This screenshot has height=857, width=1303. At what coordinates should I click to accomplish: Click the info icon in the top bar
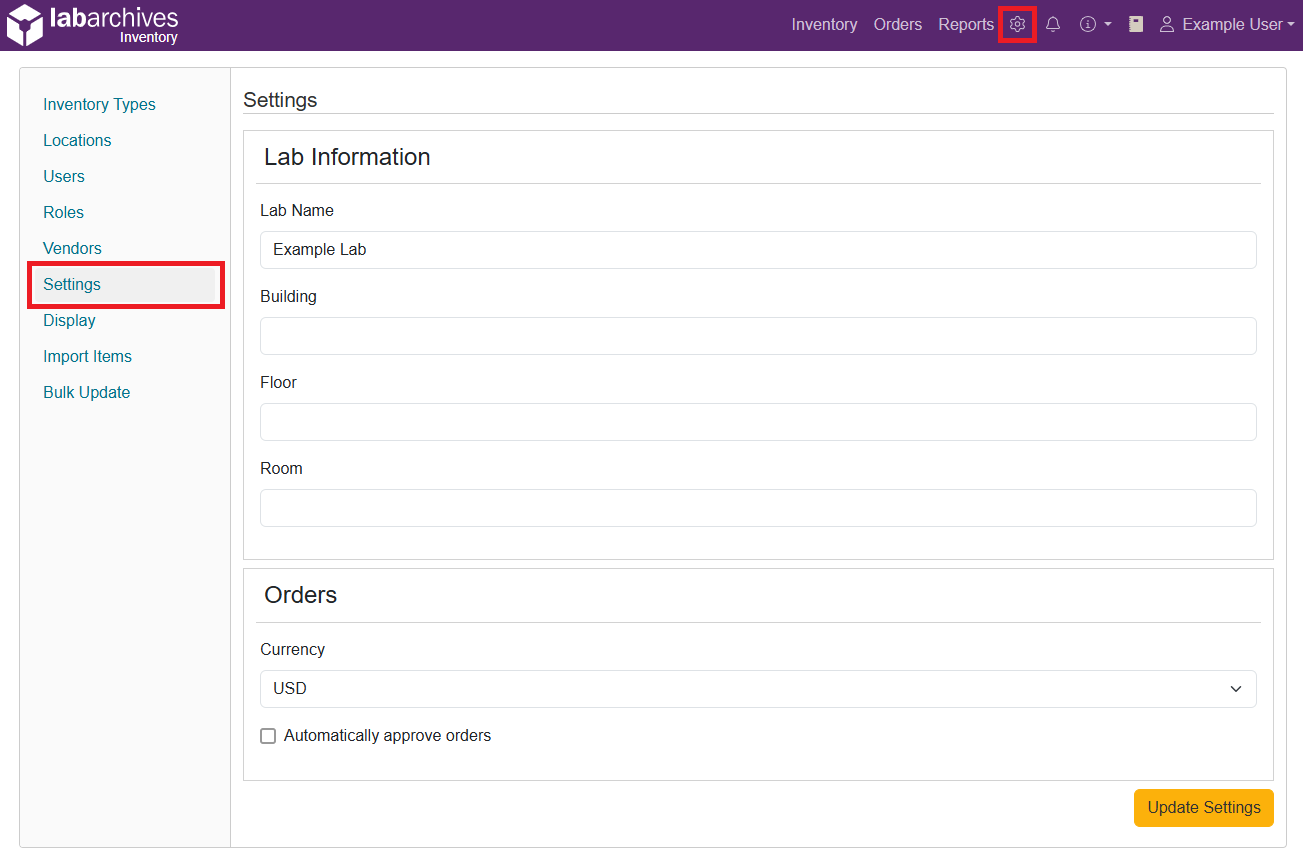pos(1088,24)
